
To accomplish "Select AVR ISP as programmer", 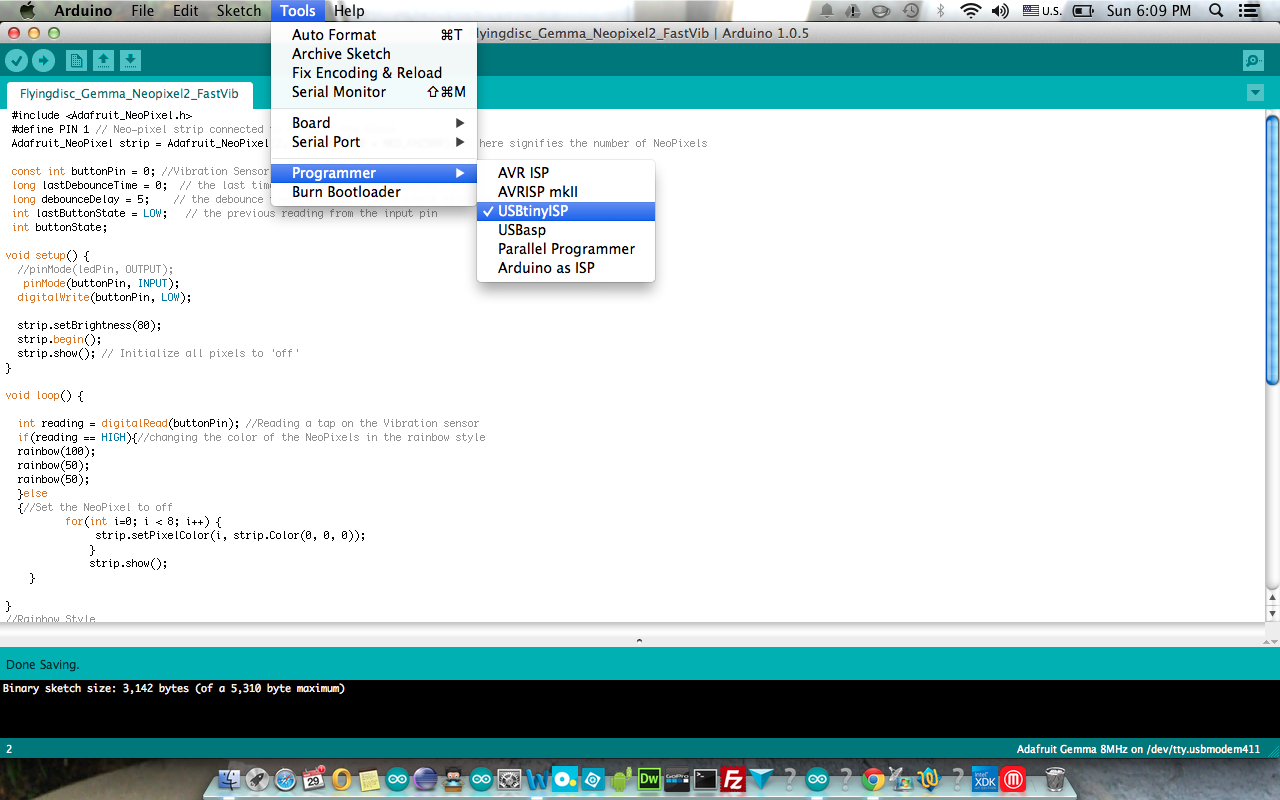I will pyautogui.click(x=566, y=173).
